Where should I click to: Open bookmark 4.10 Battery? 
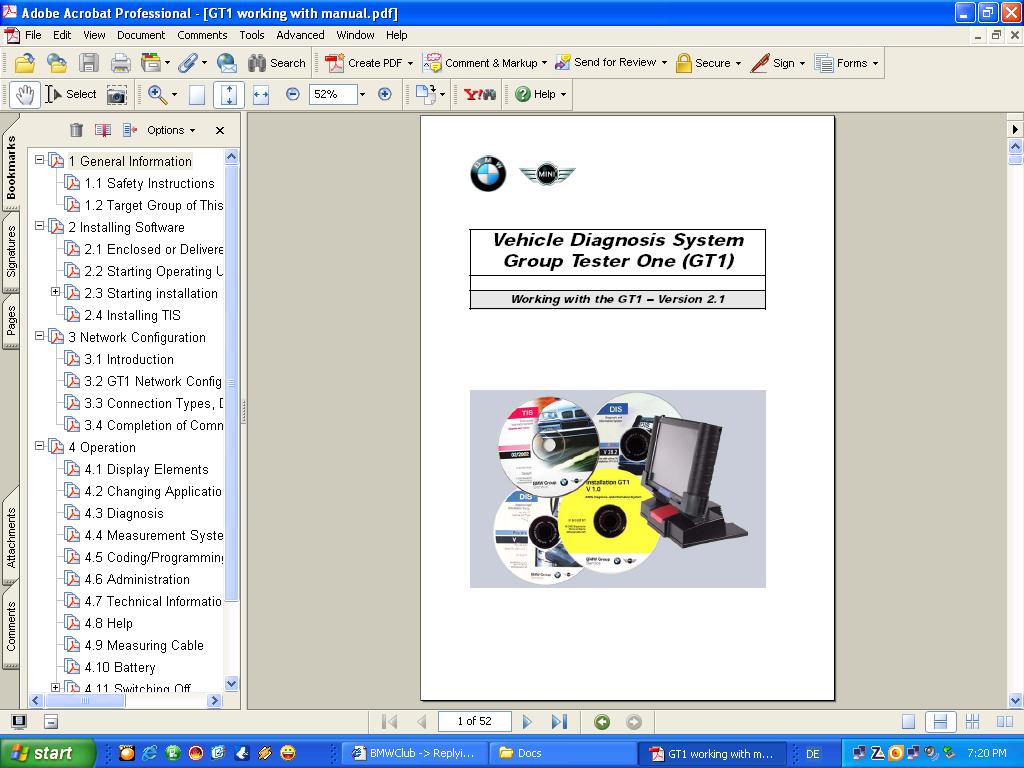pos(120,667)
